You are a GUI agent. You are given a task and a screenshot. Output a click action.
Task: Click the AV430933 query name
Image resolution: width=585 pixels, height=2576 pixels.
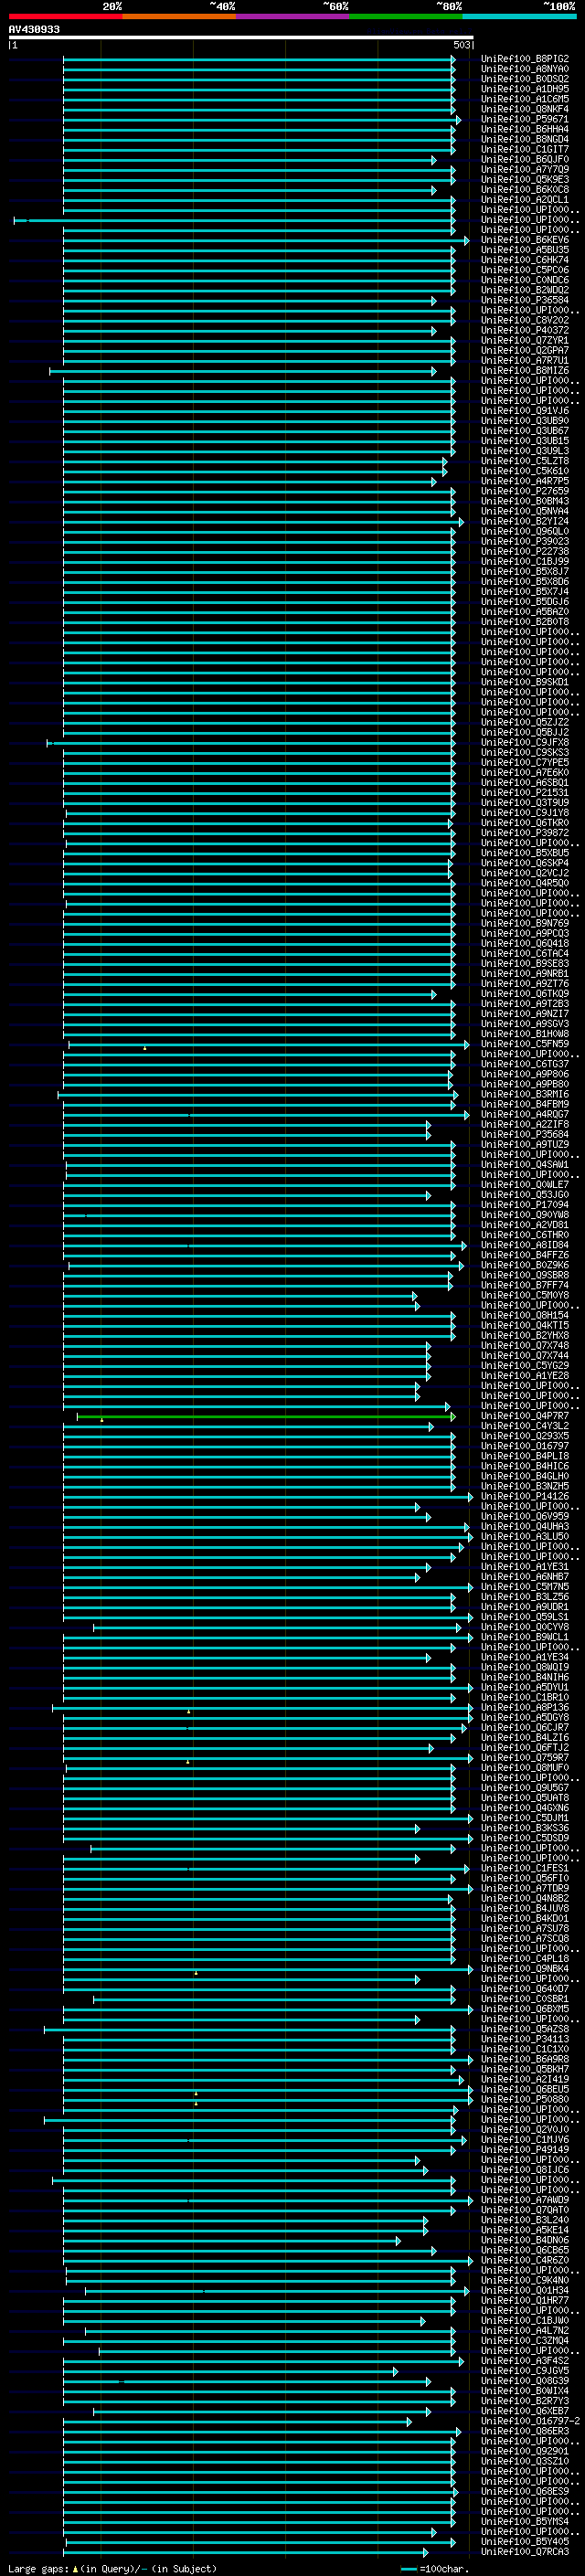(34, 29)
